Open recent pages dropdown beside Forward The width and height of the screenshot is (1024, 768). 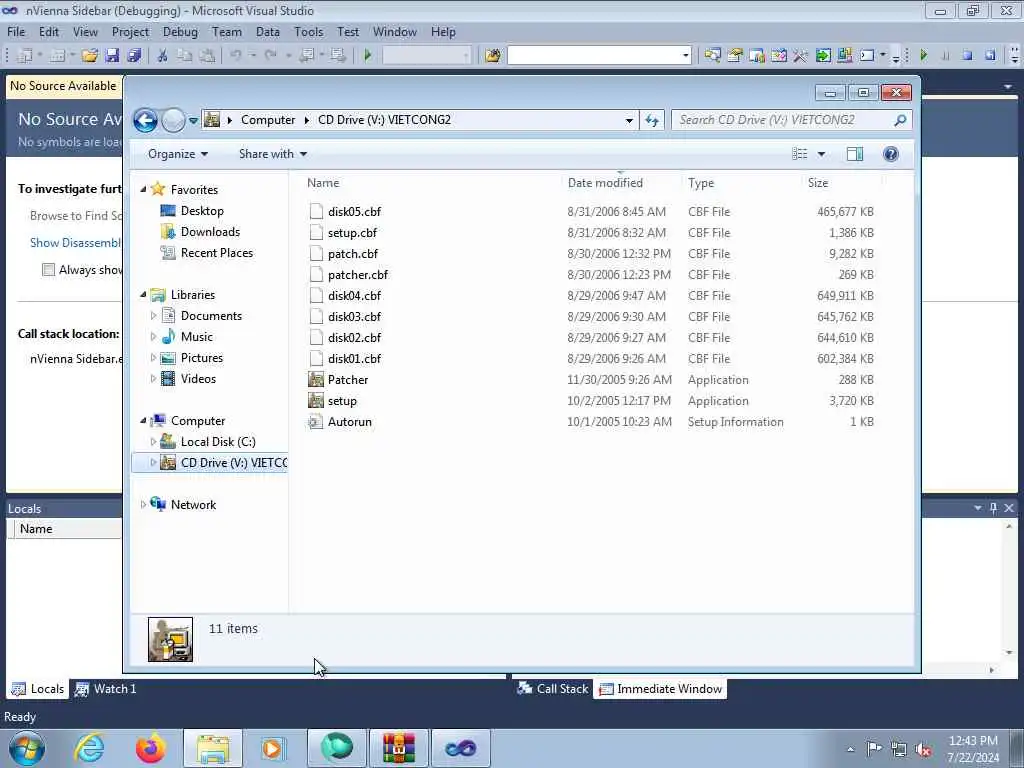(x=193, y=120)
